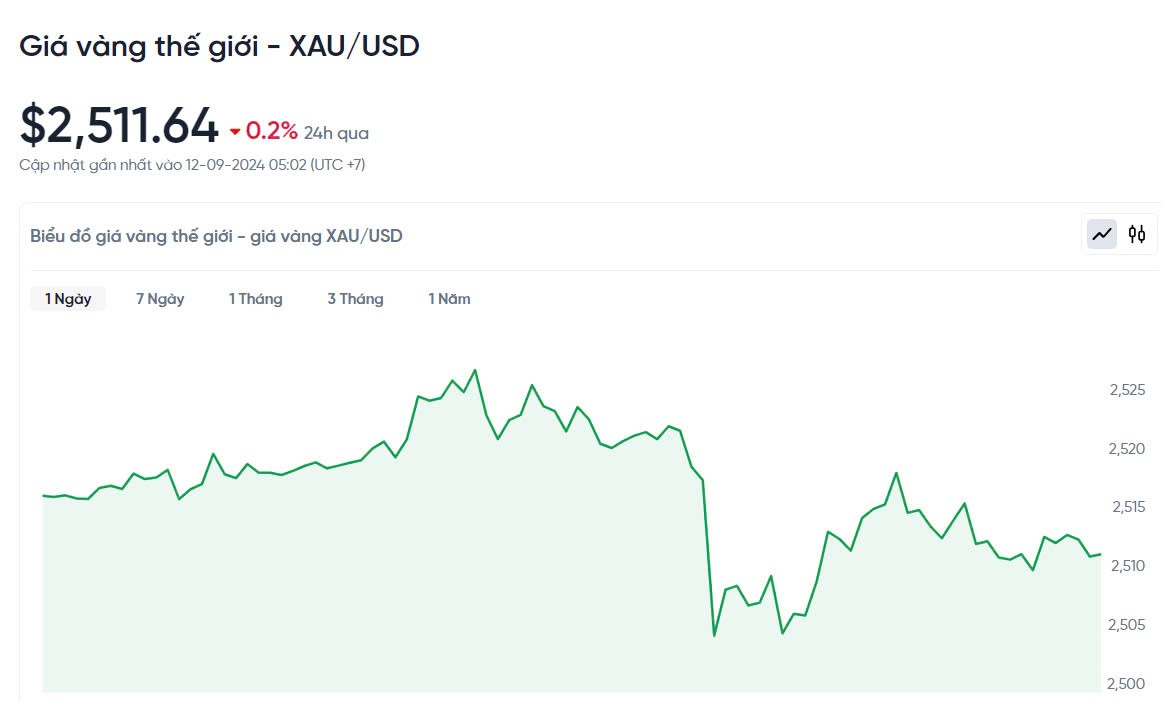Click the 0.2% change percentage
This screenshot has height=702, width=1162.
point(271,131)
